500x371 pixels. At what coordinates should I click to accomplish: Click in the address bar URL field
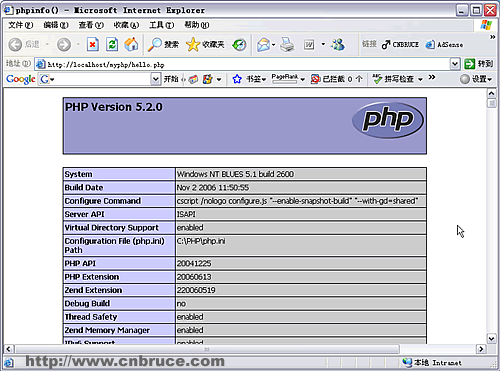[248, 64]
